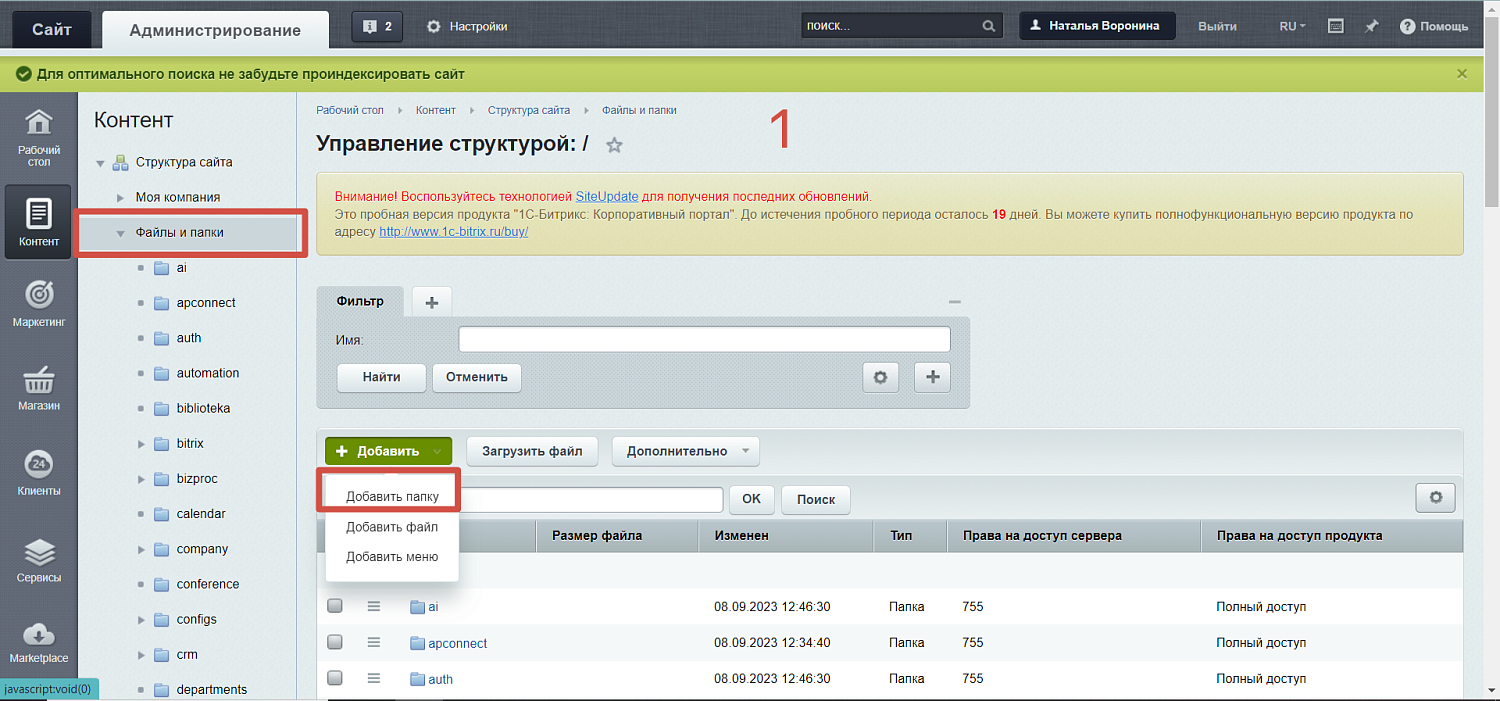Open the Клиенты section icon
1500x701 pixels.
[x=38, y=470]
